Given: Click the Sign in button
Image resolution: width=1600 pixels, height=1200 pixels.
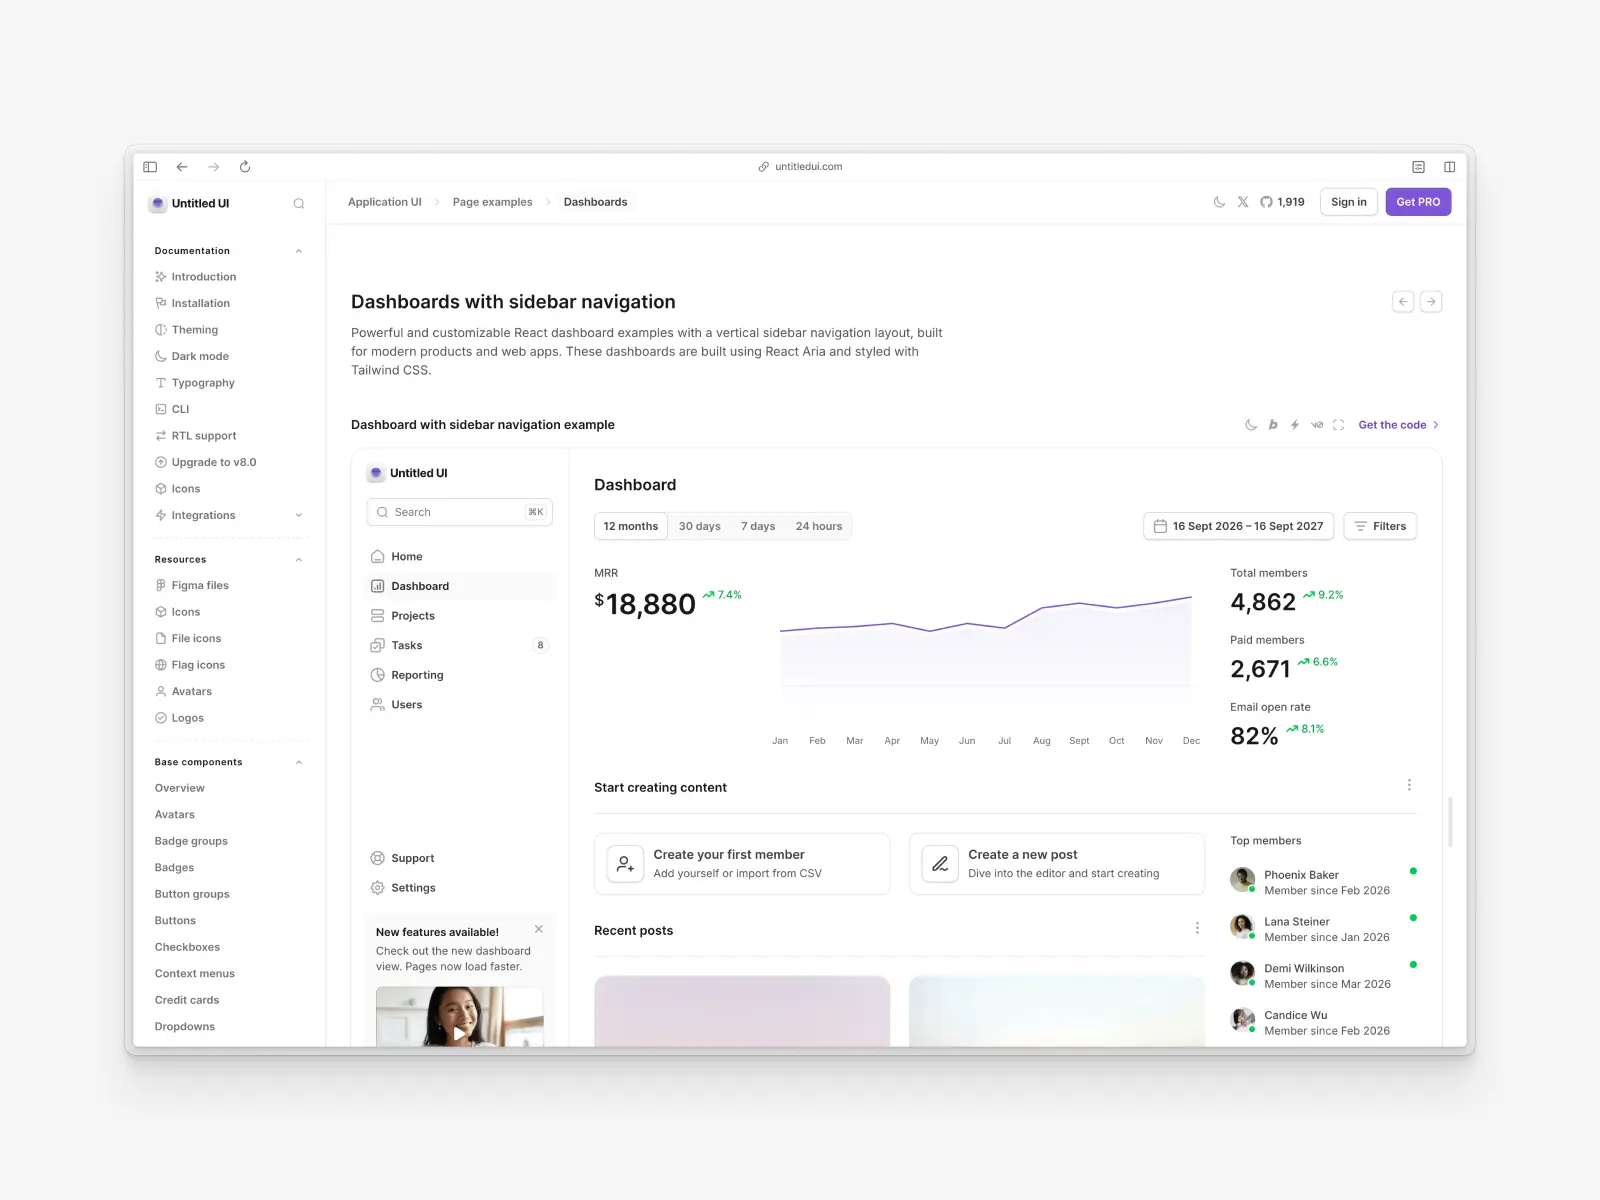Looking at the screenshot, I should 1348,202.
